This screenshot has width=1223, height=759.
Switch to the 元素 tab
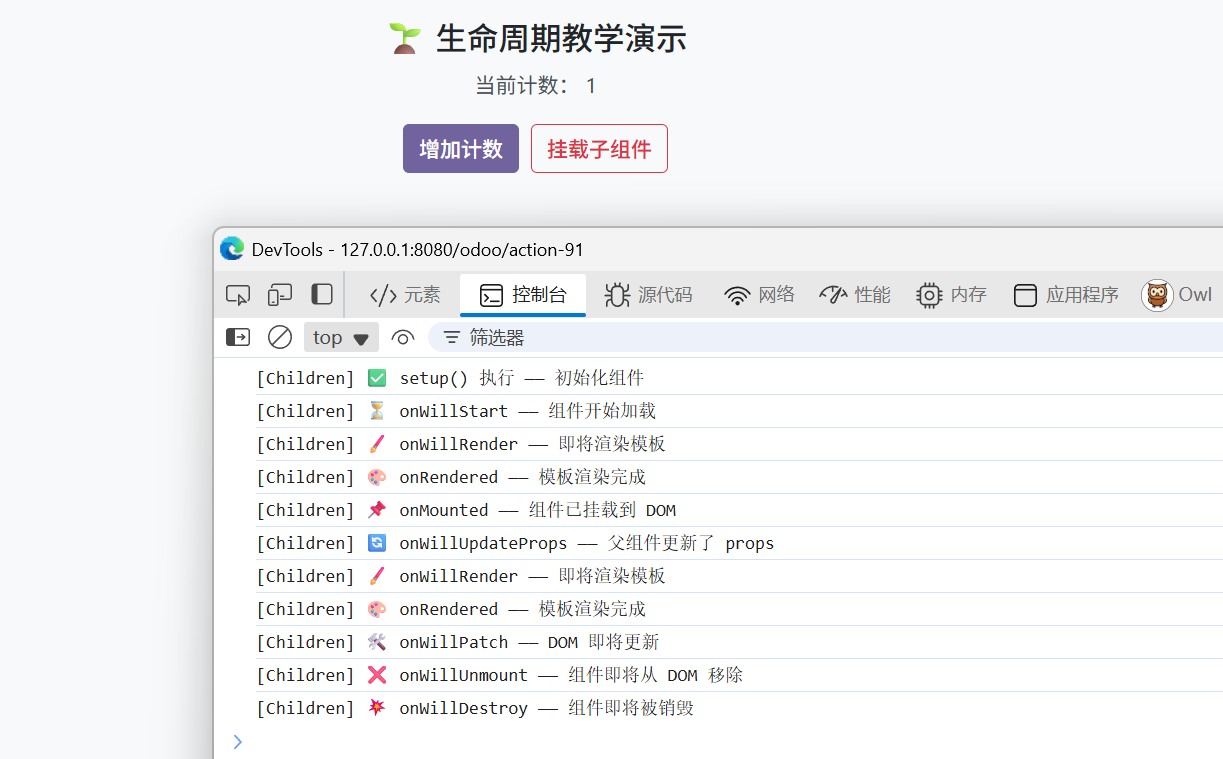[x=405, y=295]
